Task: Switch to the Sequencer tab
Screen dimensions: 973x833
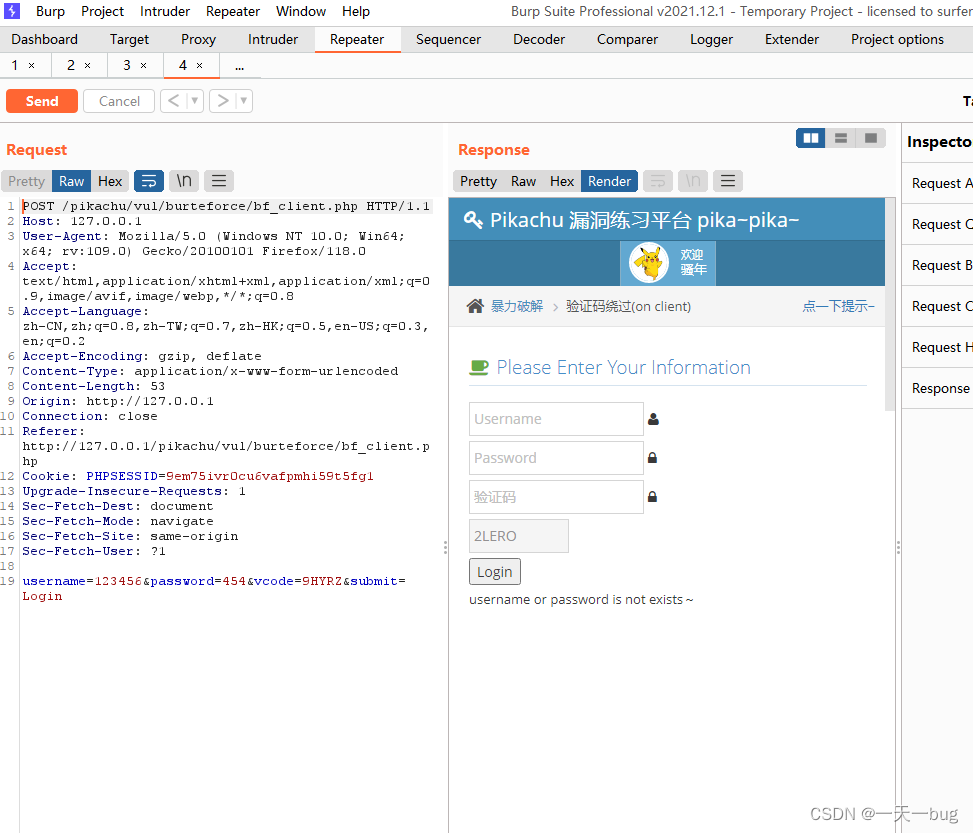Action: [x=448, y=40]
